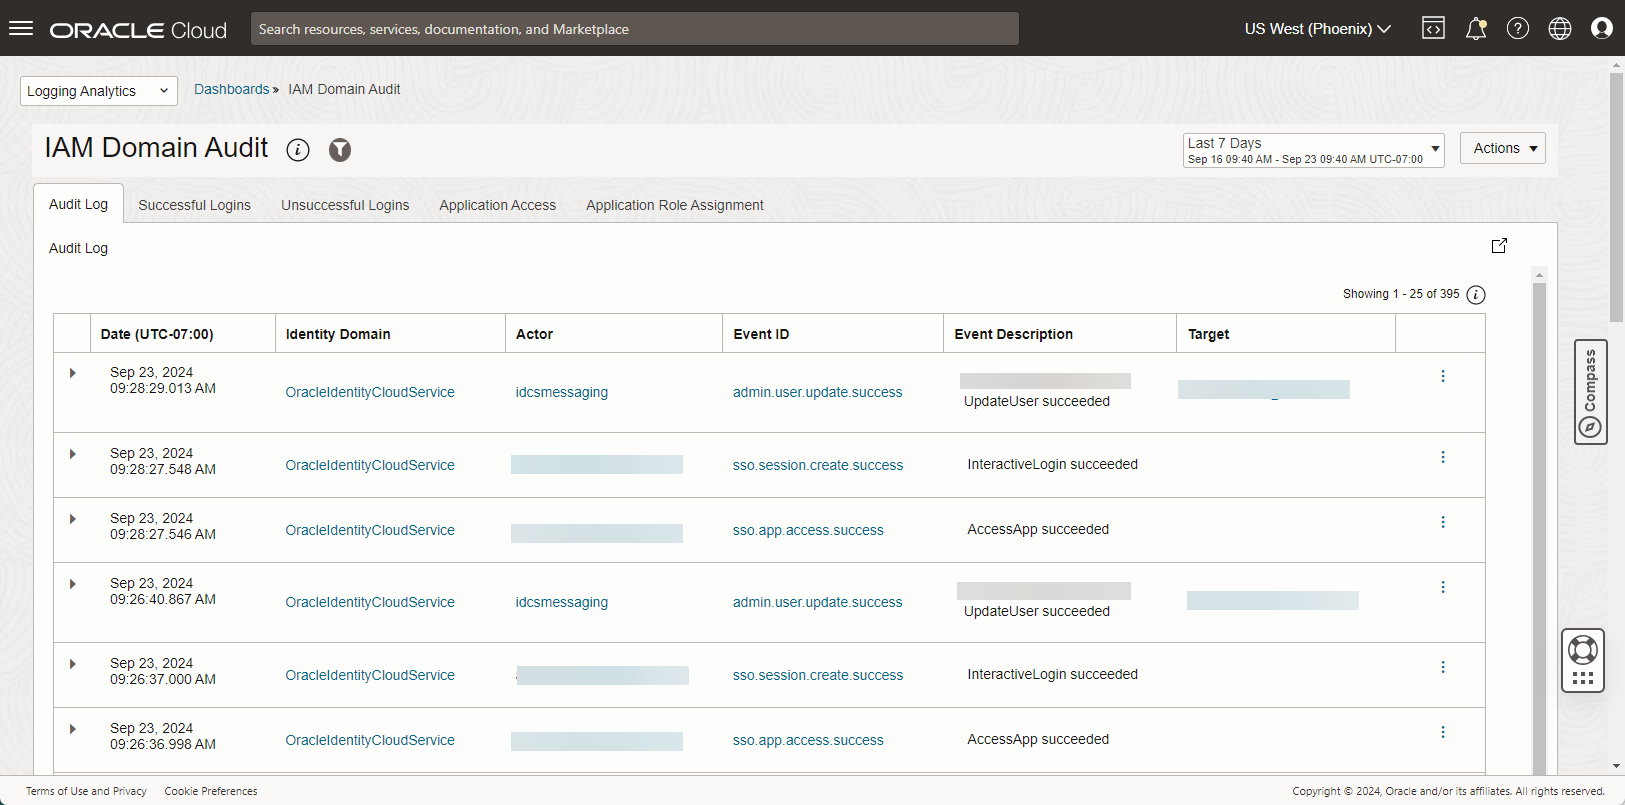Open the Compass side panel
This screenshot has width=1625, height=805.
pyautogui.click(x=1590, y=392)
